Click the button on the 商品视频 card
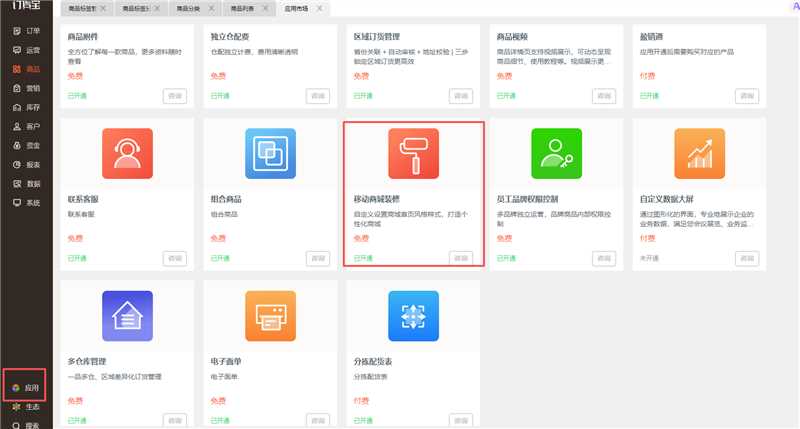 [604, 96]
